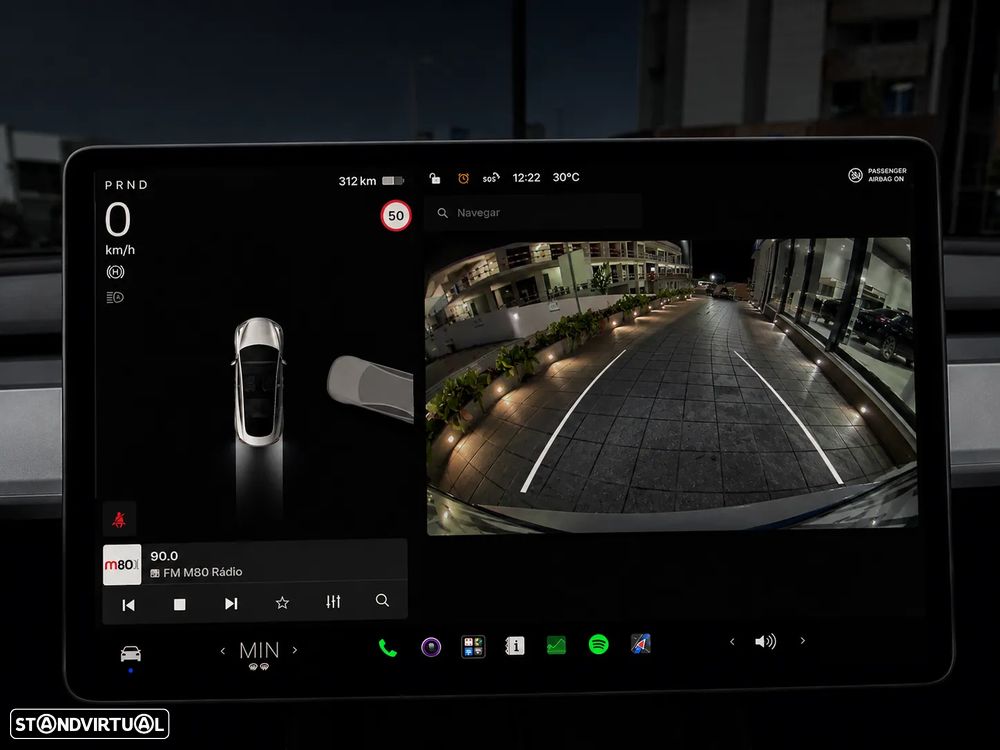The image size is (1000, 750).
Task: Skip to the next radio station
Action: tap(231, 603)
